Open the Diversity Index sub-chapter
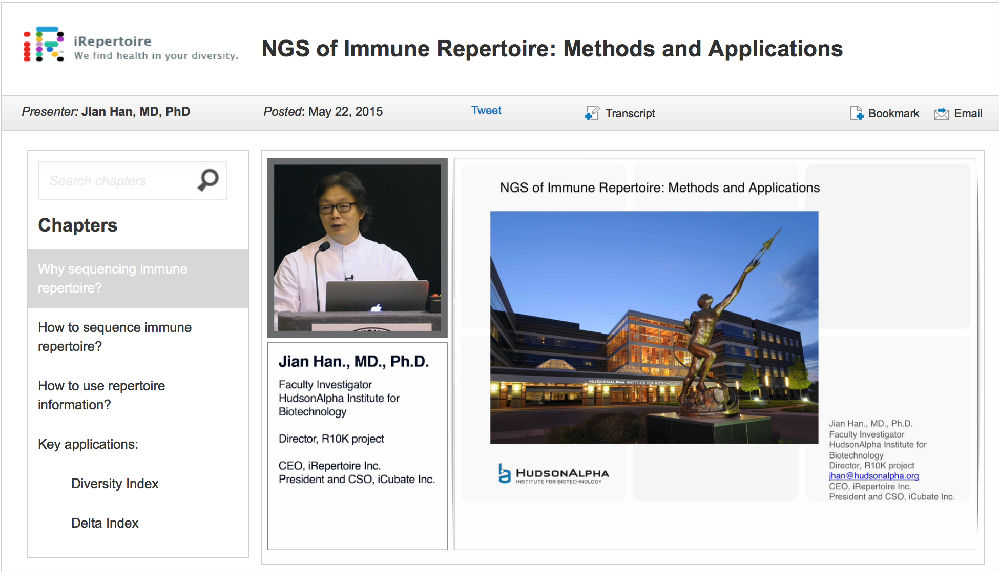Viewport: 999px width, 572px height. (115, 484)
